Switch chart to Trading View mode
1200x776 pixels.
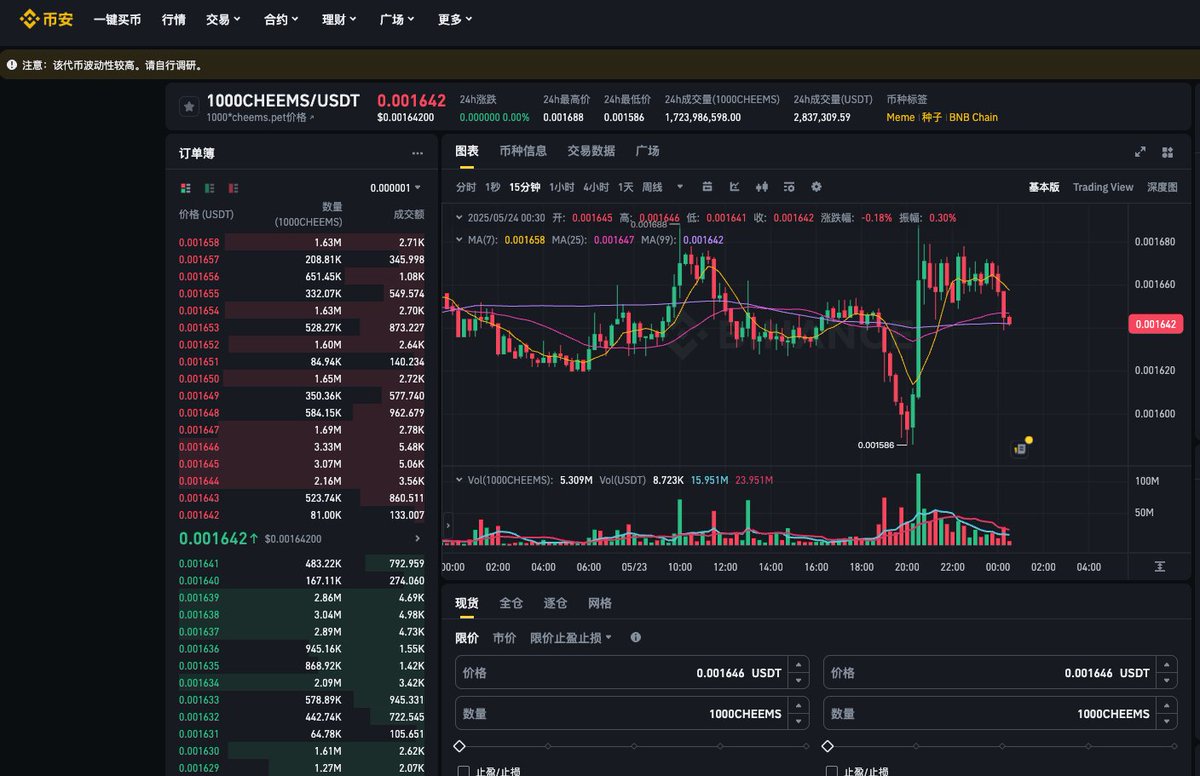[x=1103, y=187]
